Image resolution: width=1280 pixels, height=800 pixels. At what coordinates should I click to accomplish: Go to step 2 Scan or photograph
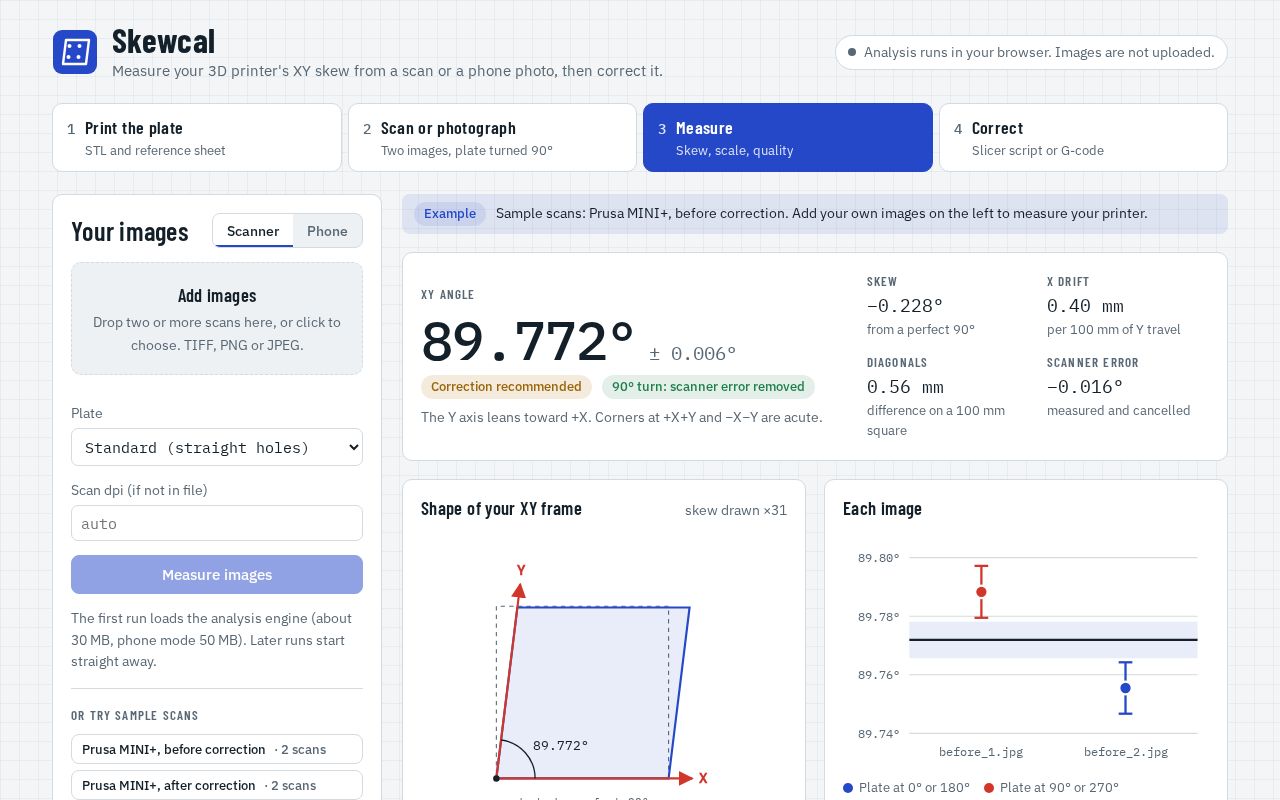[492, 138]
